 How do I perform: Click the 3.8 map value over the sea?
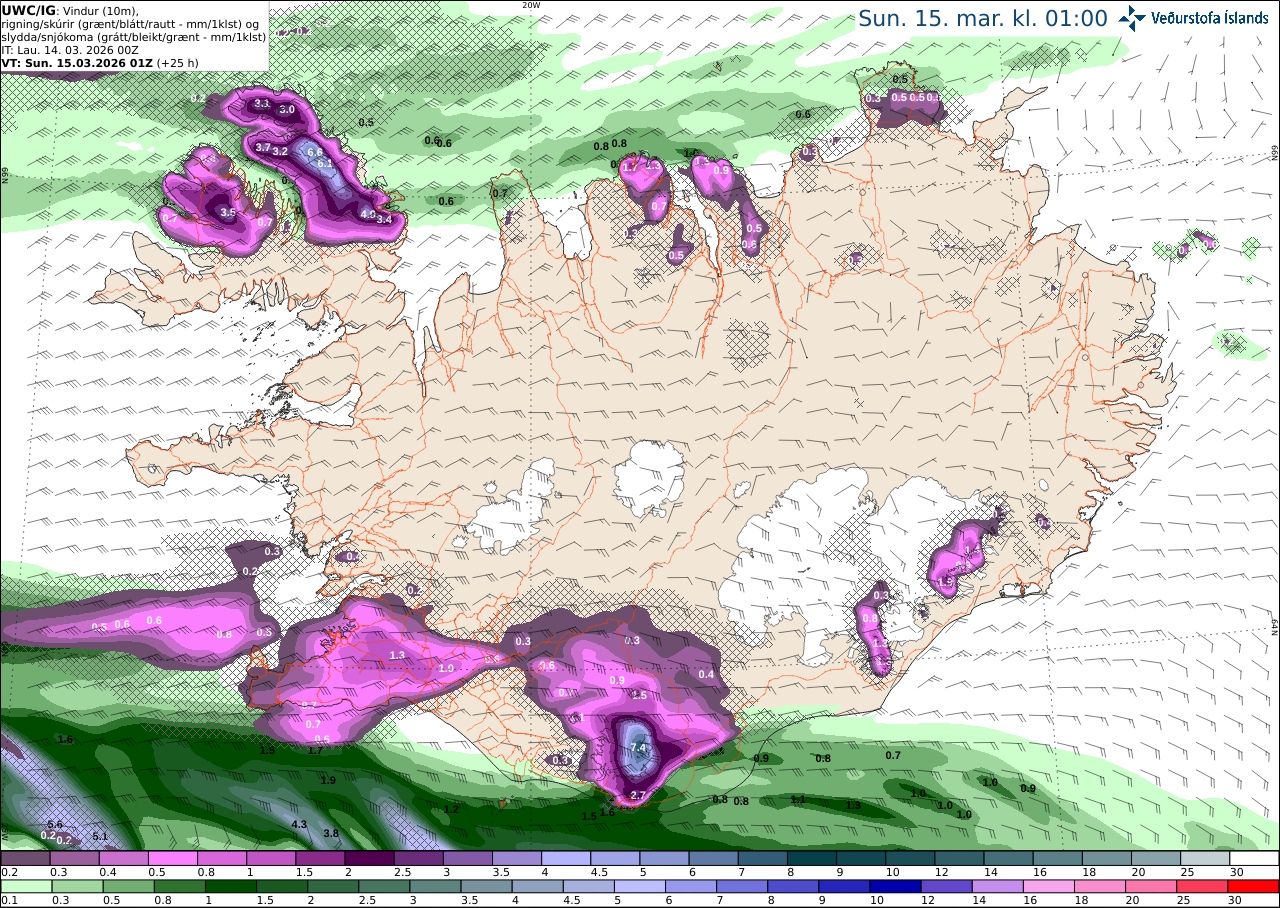pyautogui.click(x=331, y=833)
